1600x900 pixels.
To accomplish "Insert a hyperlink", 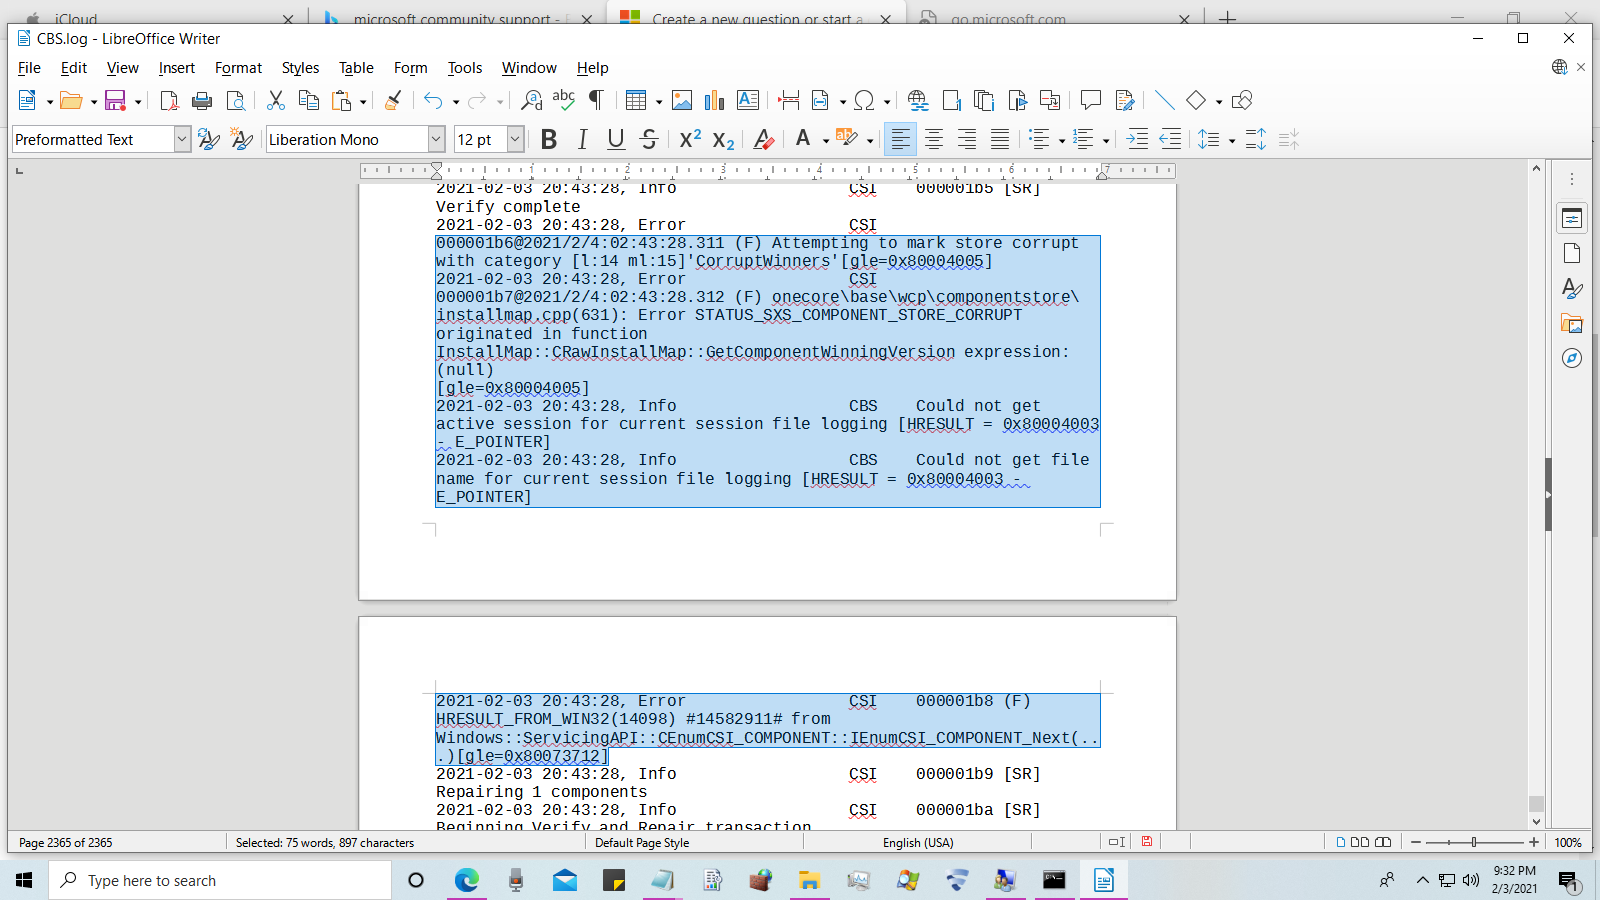I will 917,100.
